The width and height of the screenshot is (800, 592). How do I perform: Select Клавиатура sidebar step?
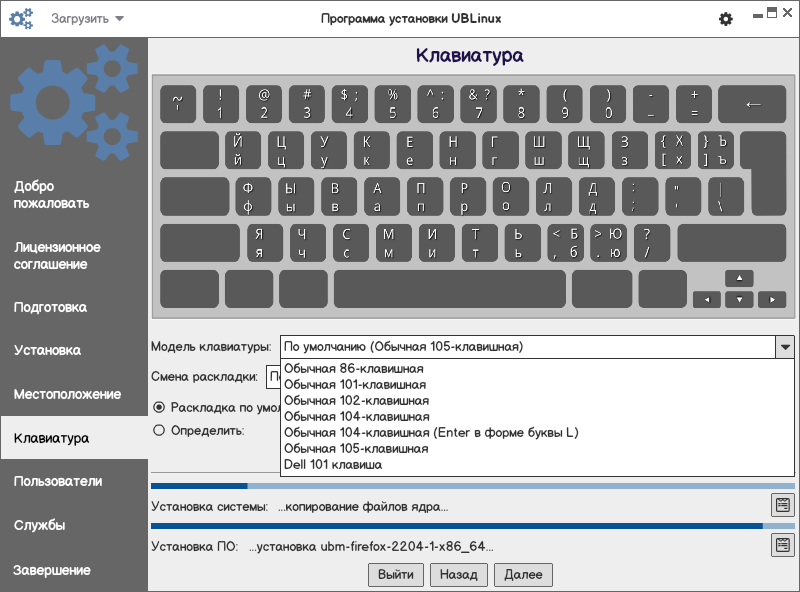click(x=74, y=438)
